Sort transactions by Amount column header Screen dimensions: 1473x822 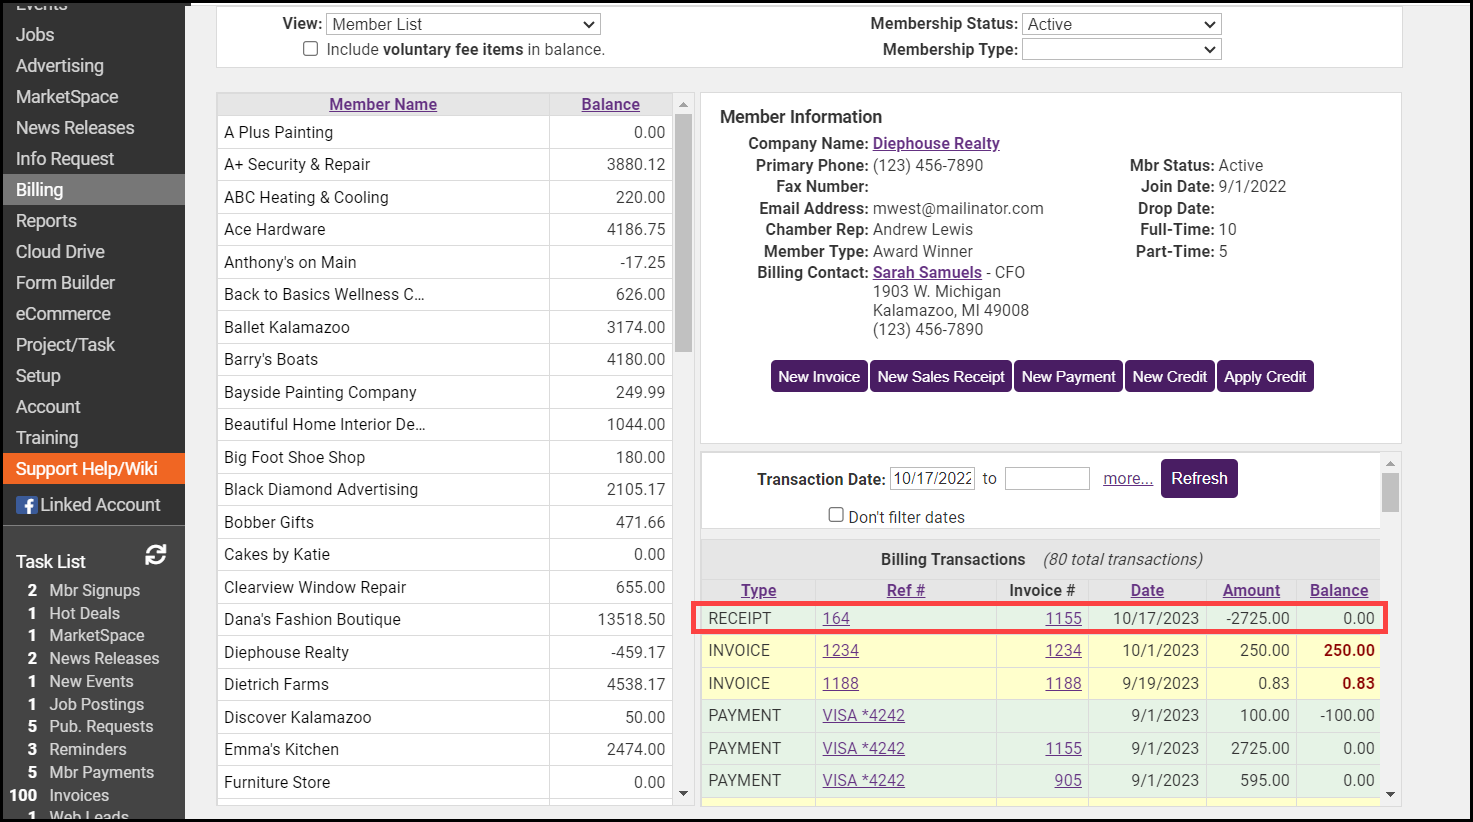point(1251,590)
